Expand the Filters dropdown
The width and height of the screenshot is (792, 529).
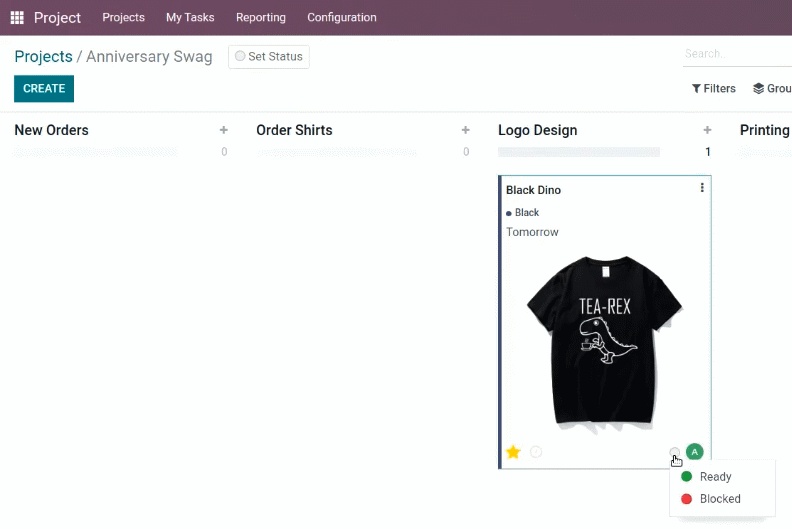click(714, 88)
